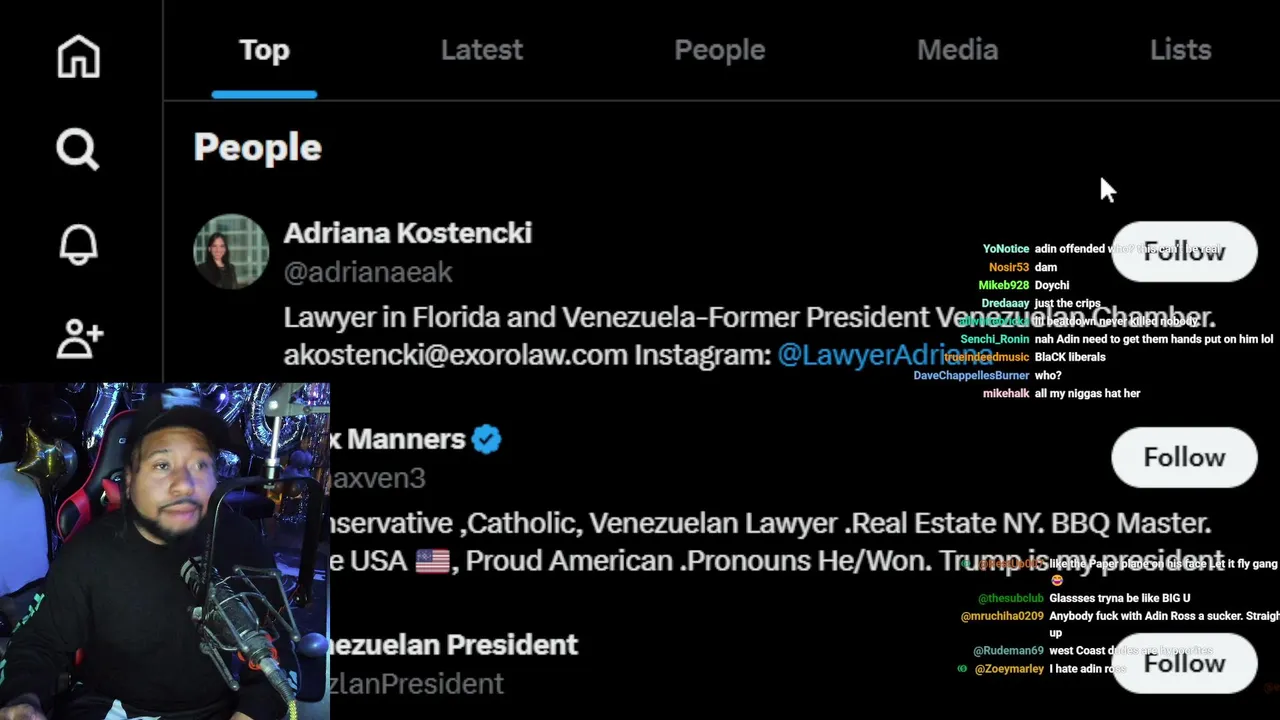Open the Search magnifier icon
1280x720 pixels.
(78, 150)
